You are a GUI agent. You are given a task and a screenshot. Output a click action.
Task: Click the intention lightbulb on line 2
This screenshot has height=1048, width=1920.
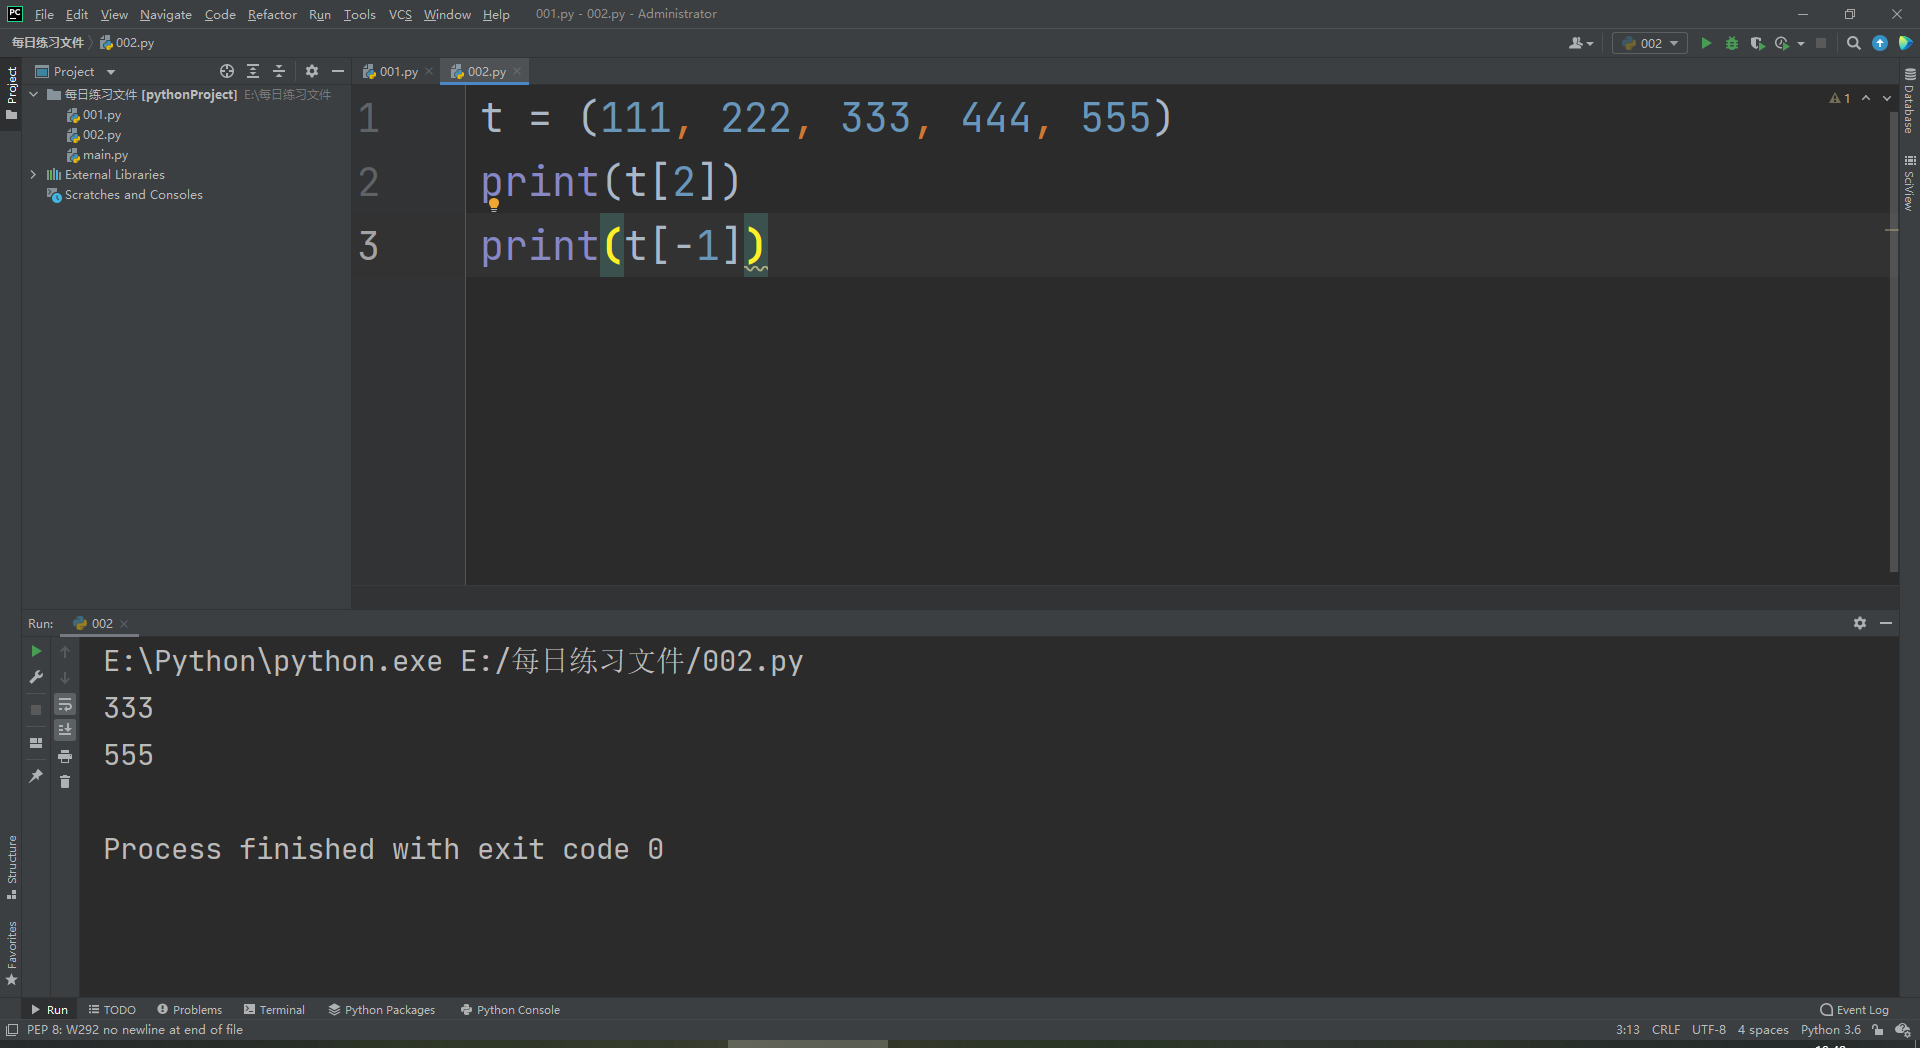[493, 205]
